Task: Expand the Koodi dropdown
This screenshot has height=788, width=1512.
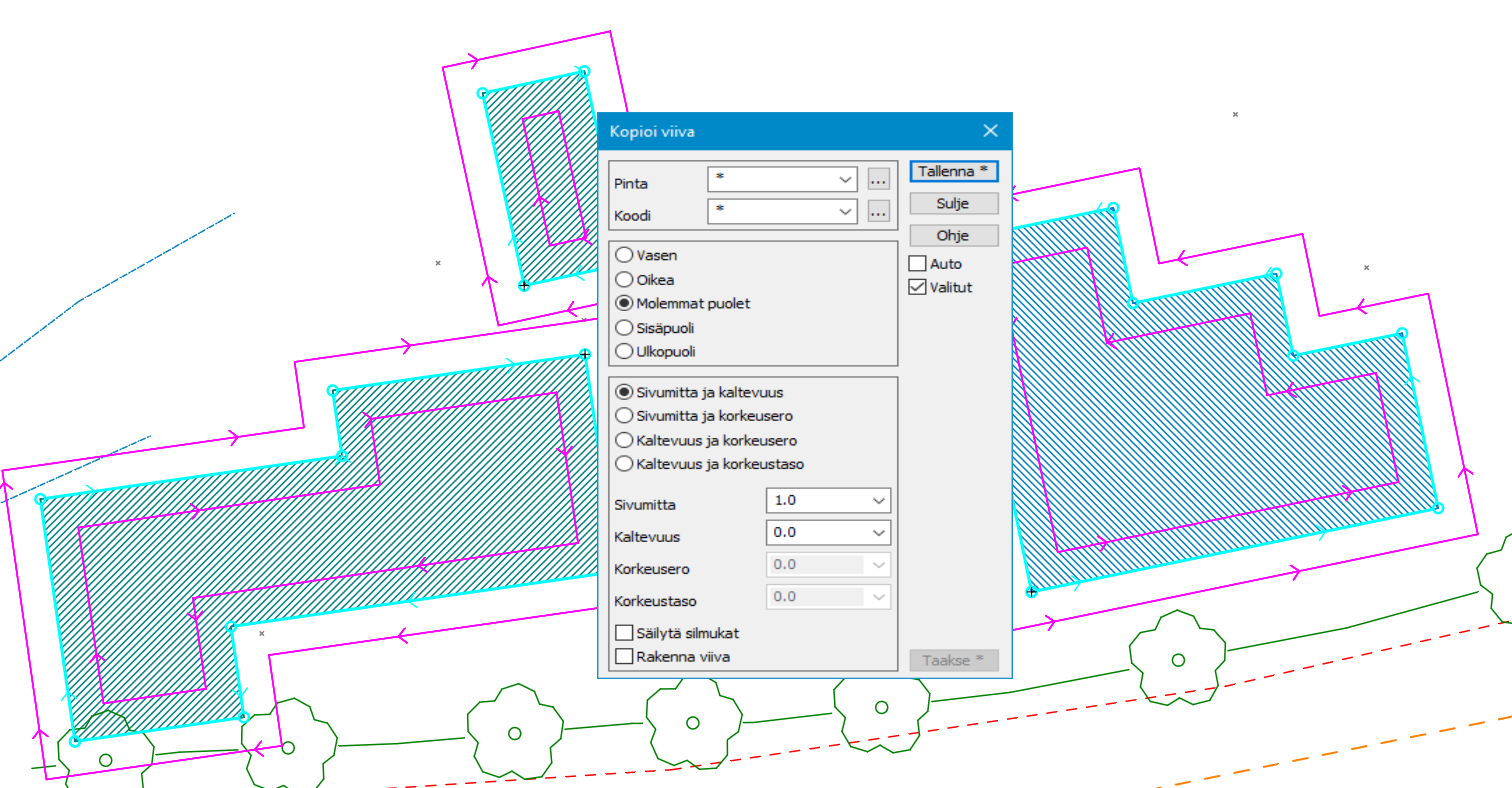Action: (x=846, y=212)
